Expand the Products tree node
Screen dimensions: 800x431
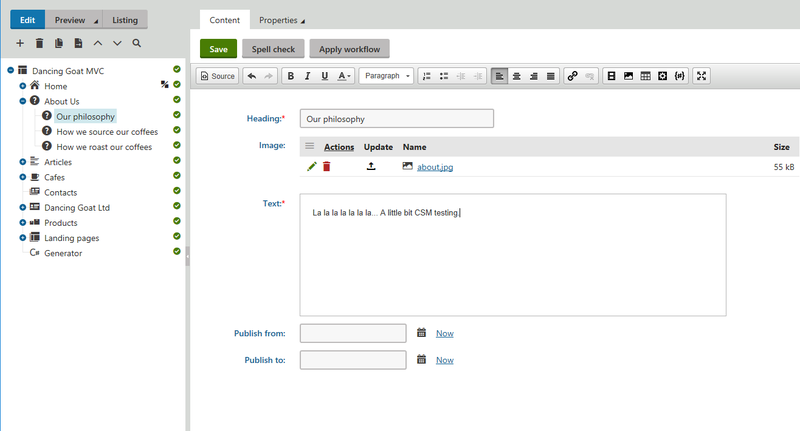22,222
